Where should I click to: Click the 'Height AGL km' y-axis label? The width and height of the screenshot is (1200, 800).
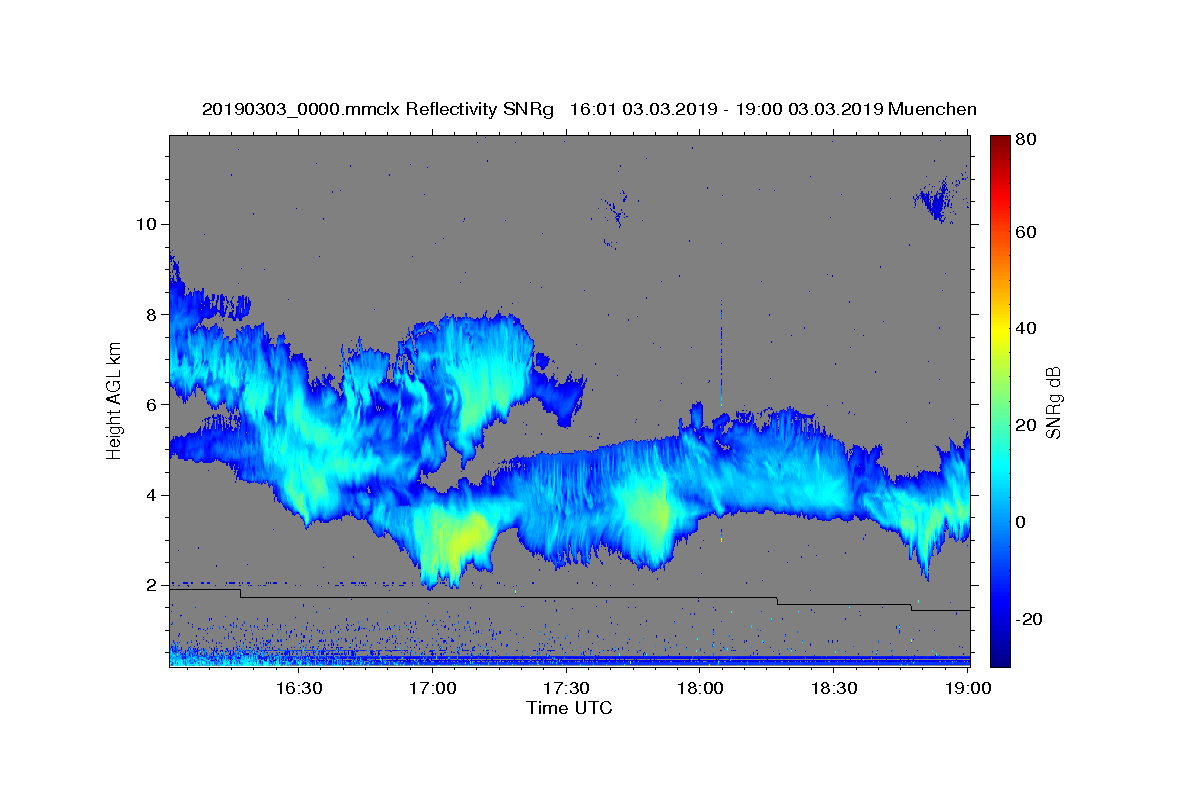114,401
